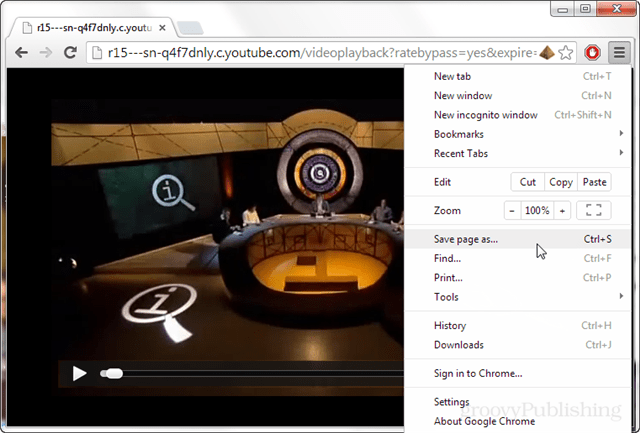Select the r15---sn-q4f7dnly.c.youtu tab
640x433 pixels.
(93, 28)
